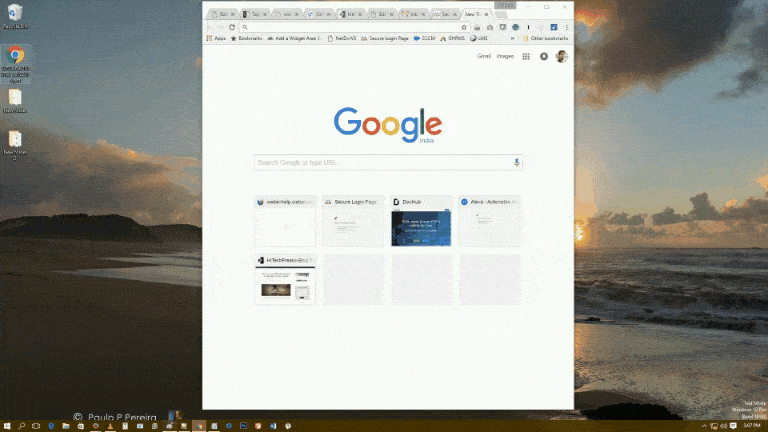Open the Other bookmarks folder
768x432 pixels.
pyautogui.click(x=546, y=38)
